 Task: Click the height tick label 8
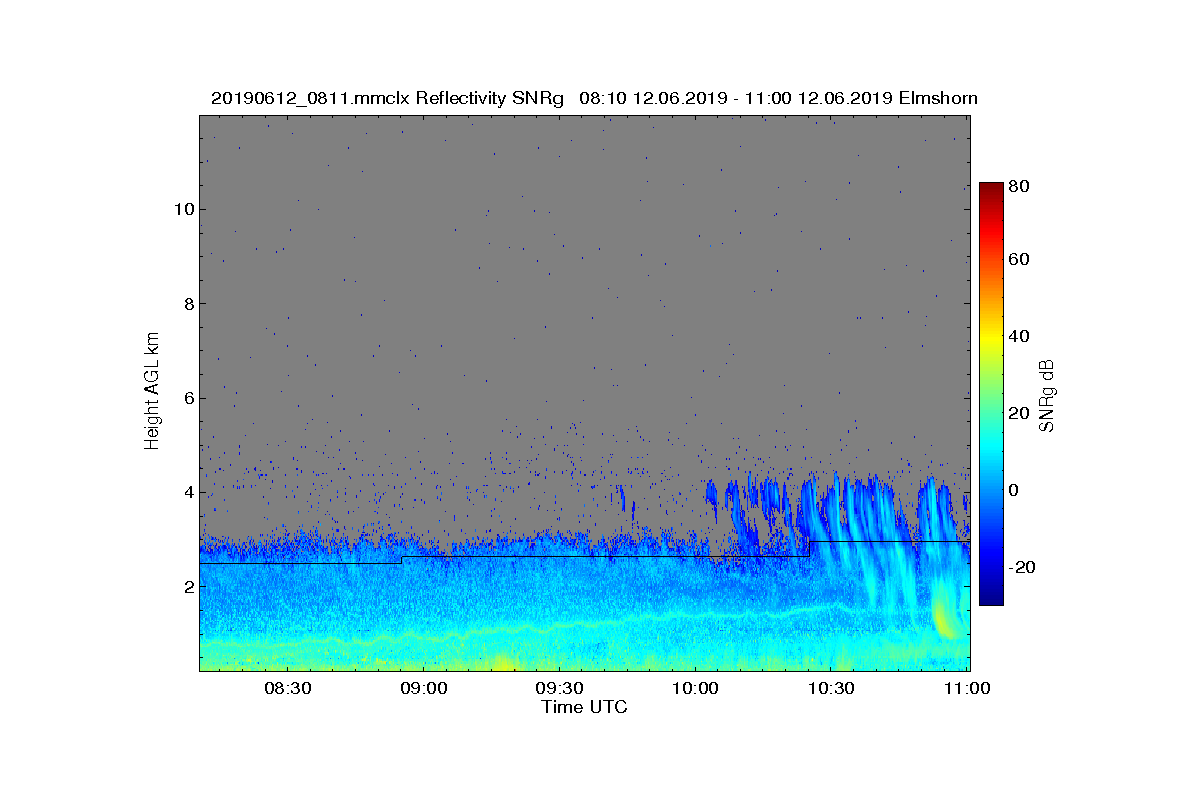coord(187,303)
